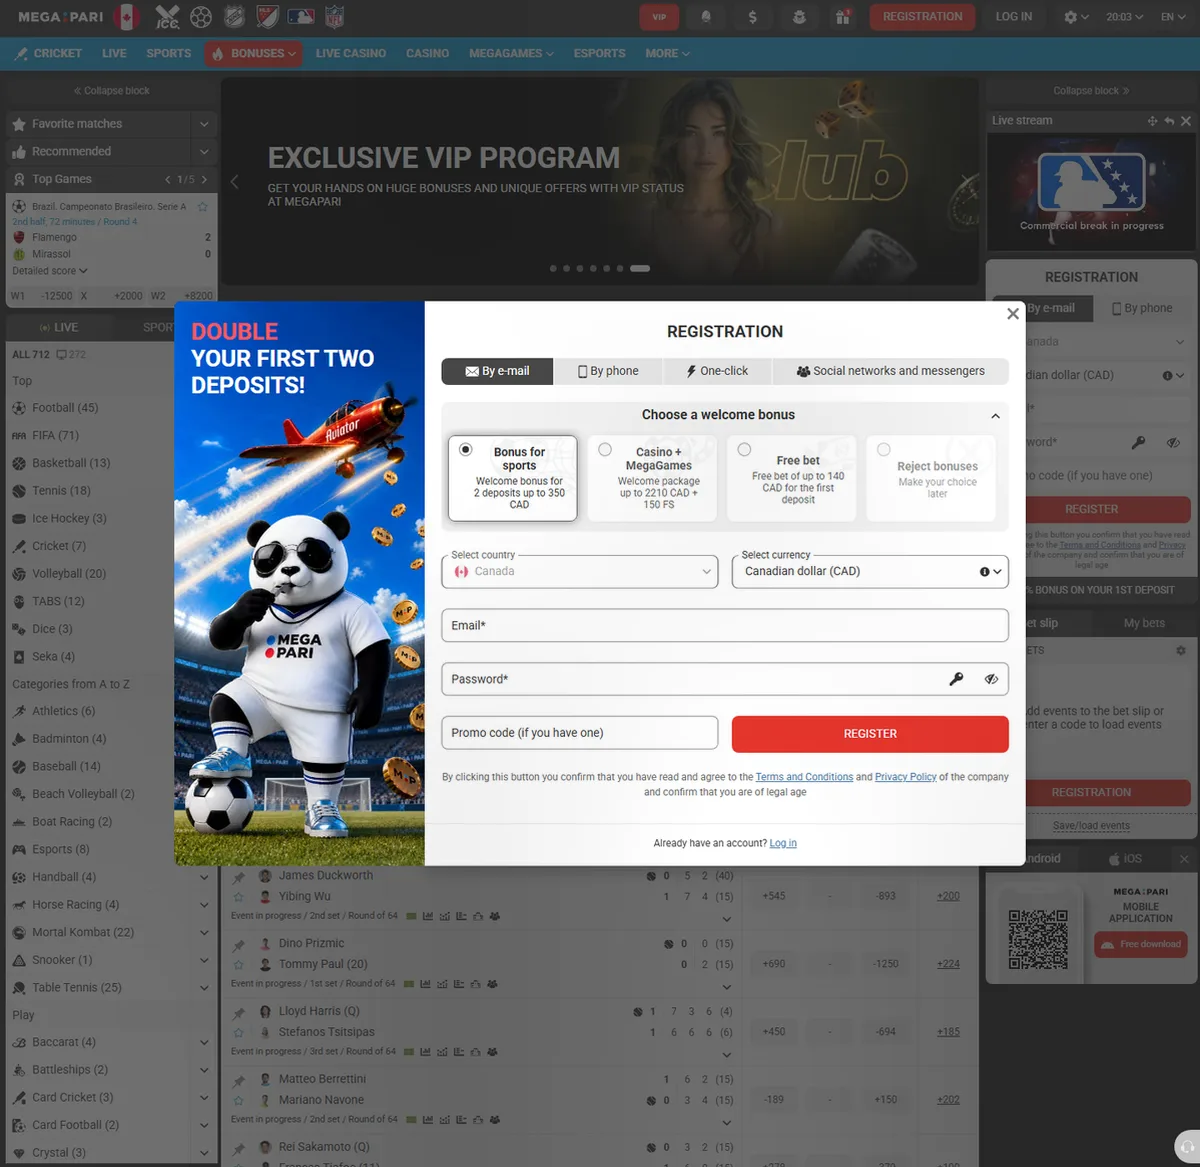This screenshot has width=1200, height=1167.
Task: Click the notification bell icon in header
Action: pos(707,17)
